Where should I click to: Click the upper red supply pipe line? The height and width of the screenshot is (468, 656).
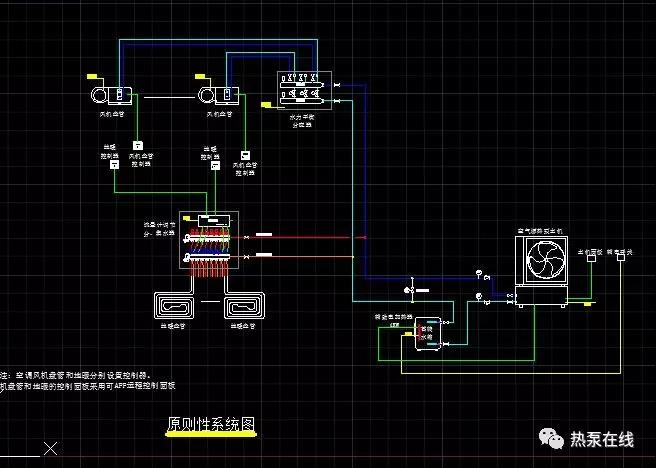(300, 238)
